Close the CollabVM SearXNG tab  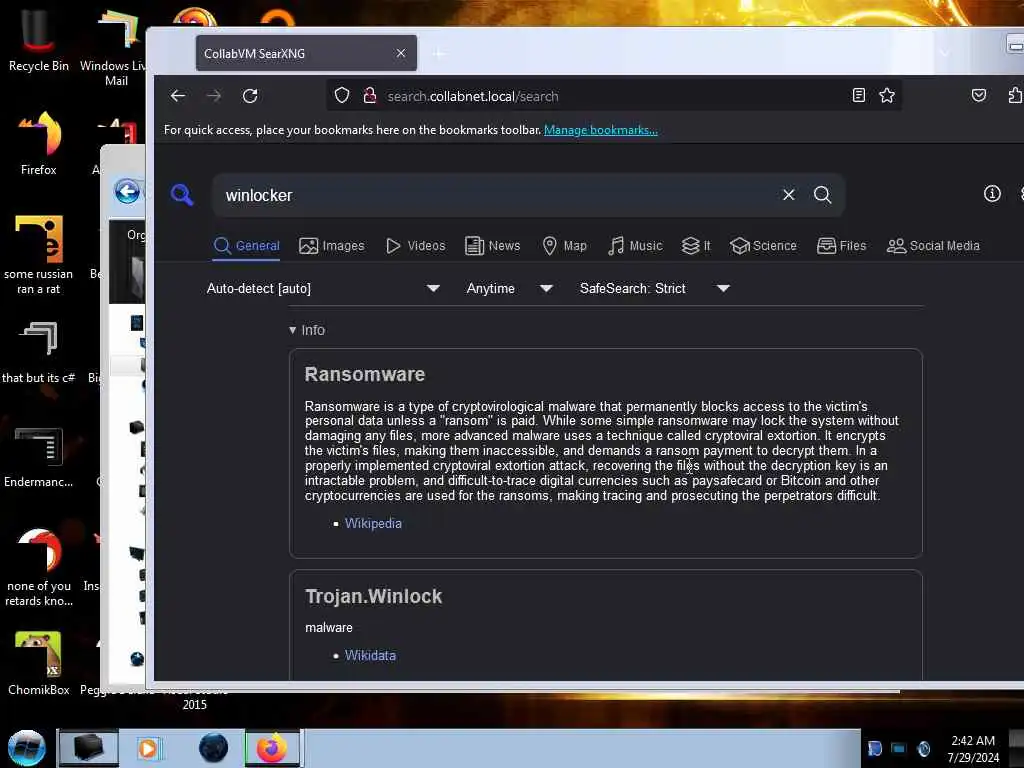(x=401, y=53)
